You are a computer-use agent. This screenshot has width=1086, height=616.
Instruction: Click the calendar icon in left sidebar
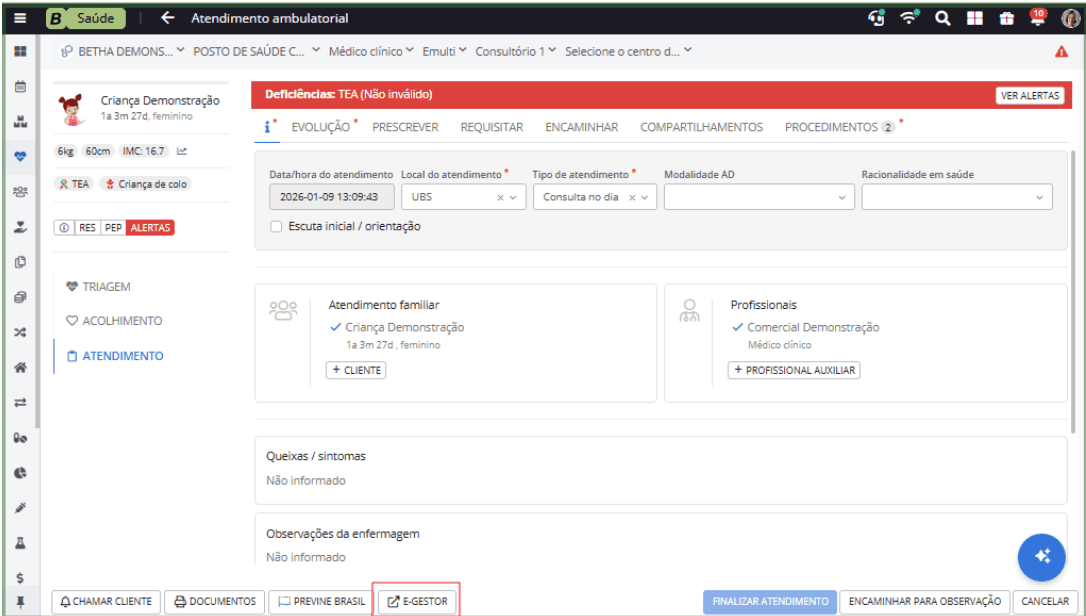click(x=19, y=87)
